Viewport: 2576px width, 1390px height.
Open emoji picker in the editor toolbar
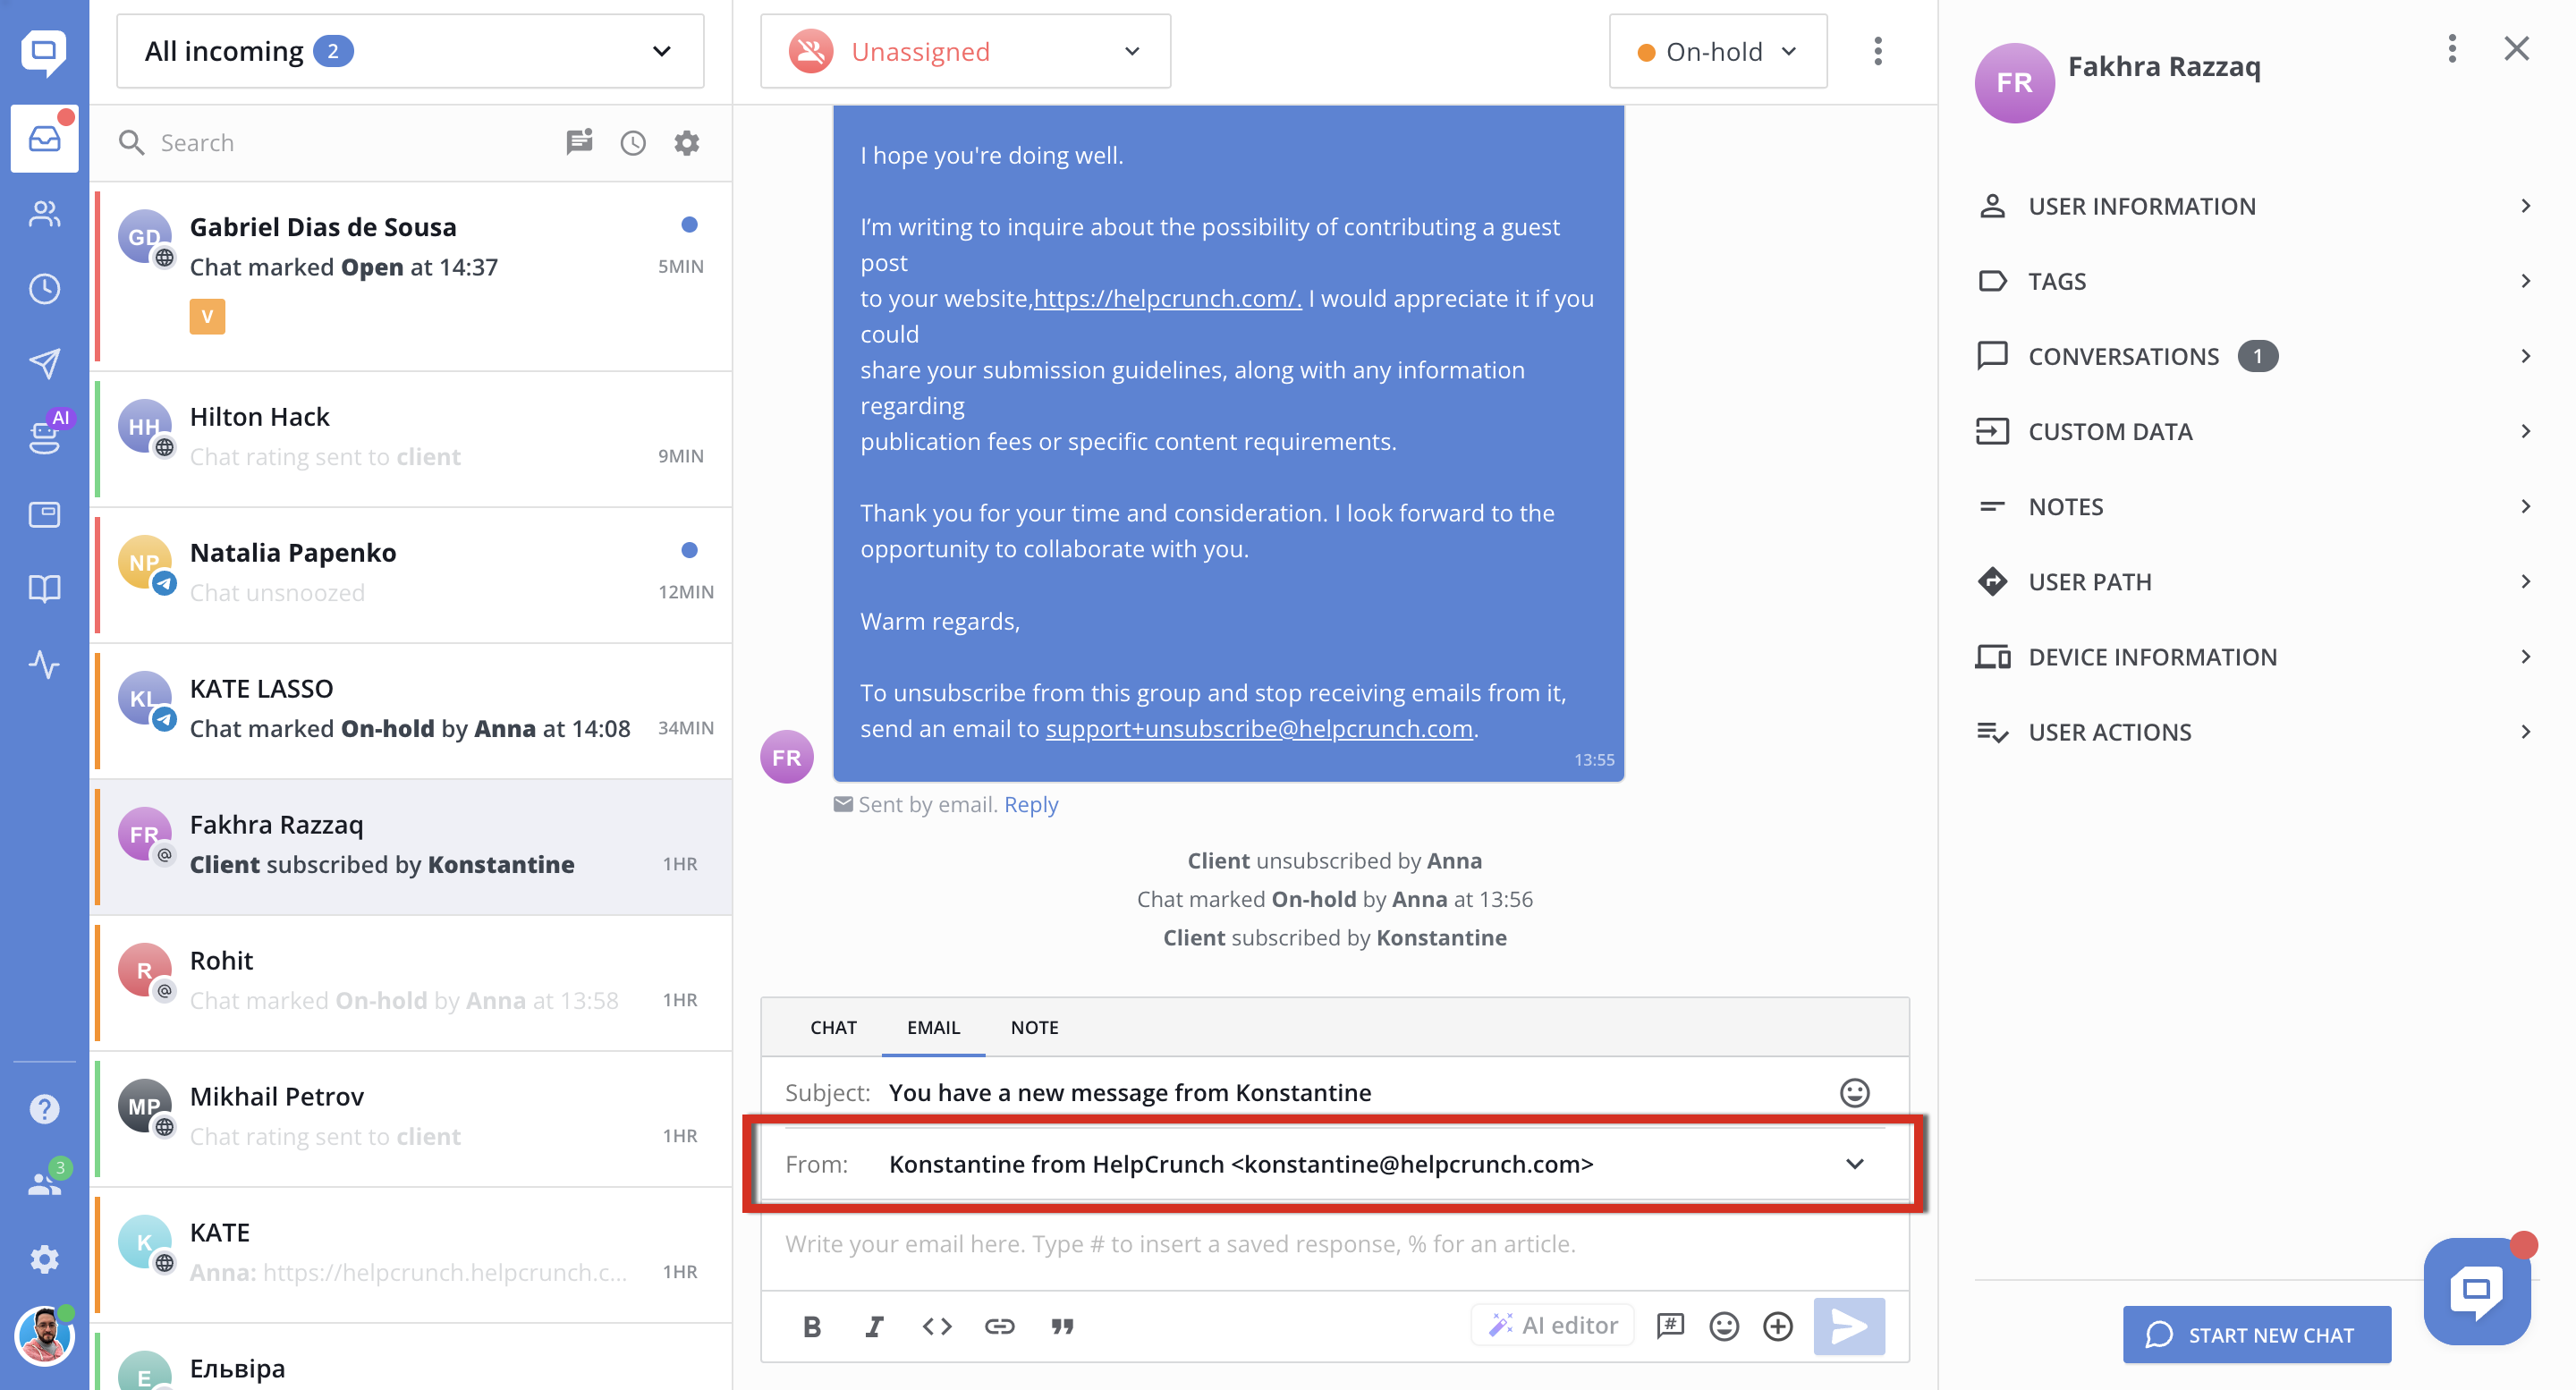point(1724,1326)
